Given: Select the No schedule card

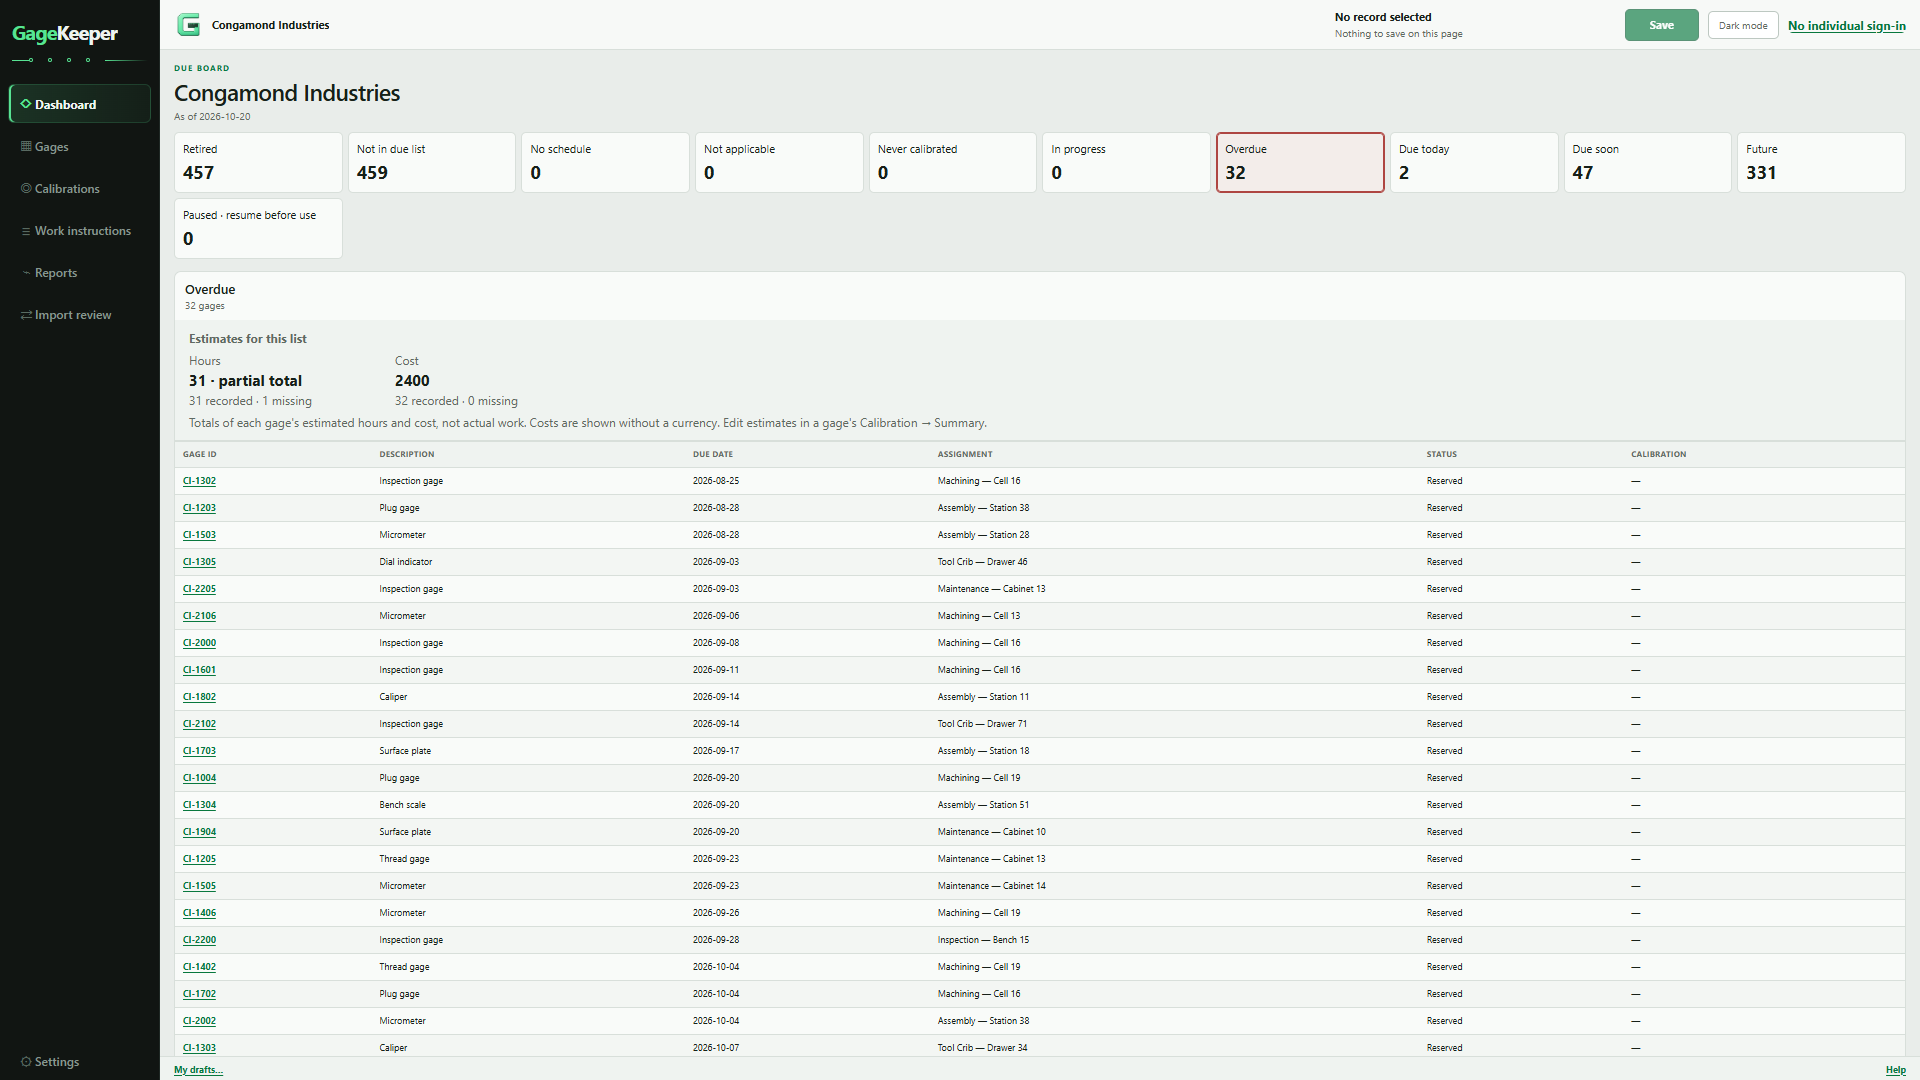Looking at the screenshot, I should click(x=605, y=162).
